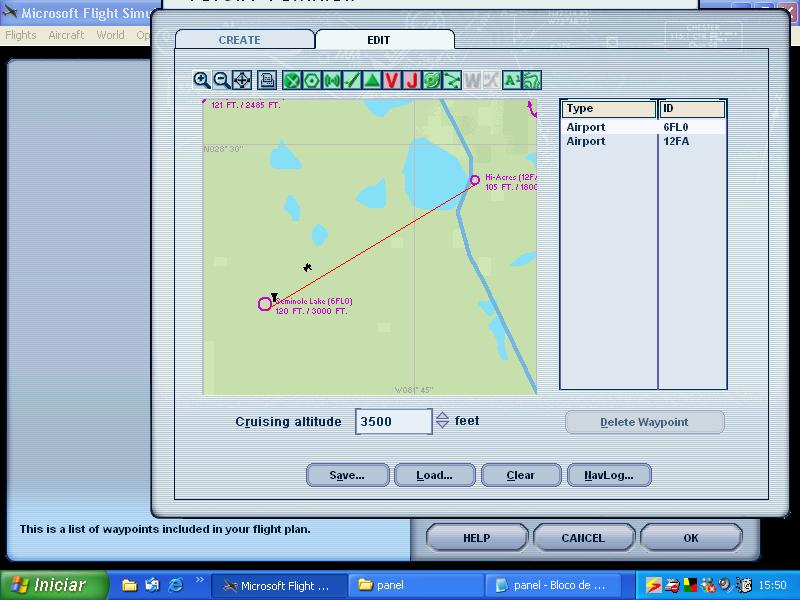The height and width of the screenshot is (600, 800).
Task: Open the Aircraft menu
Action: coord(66,35)
